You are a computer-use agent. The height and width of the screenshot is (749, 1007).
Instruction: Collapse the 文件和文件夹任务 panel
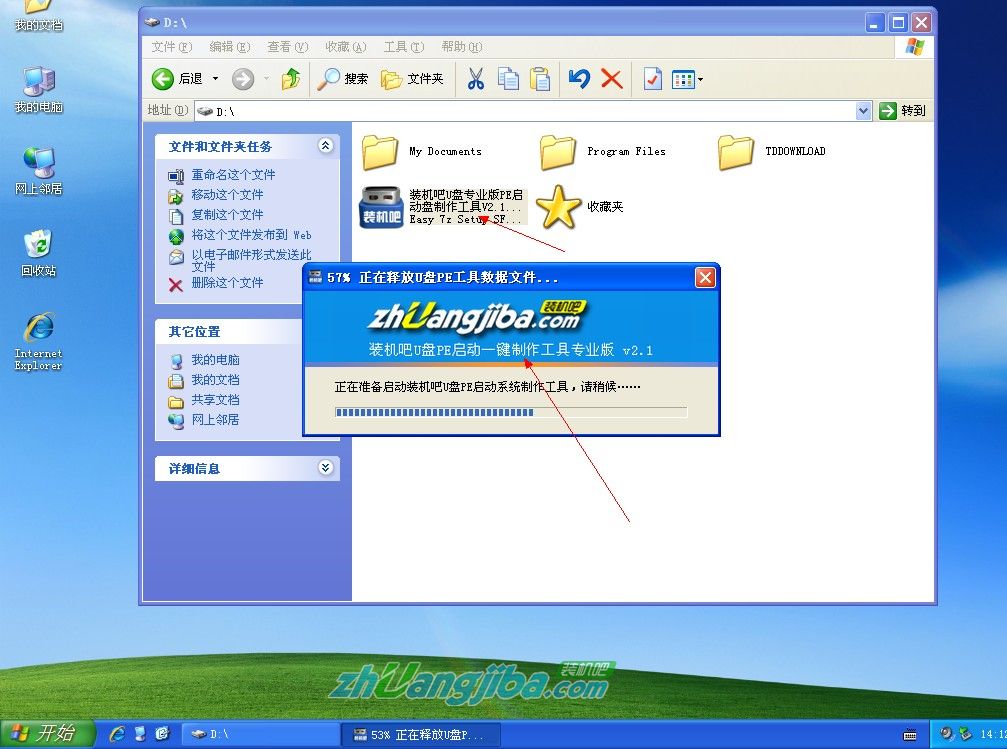325,146
